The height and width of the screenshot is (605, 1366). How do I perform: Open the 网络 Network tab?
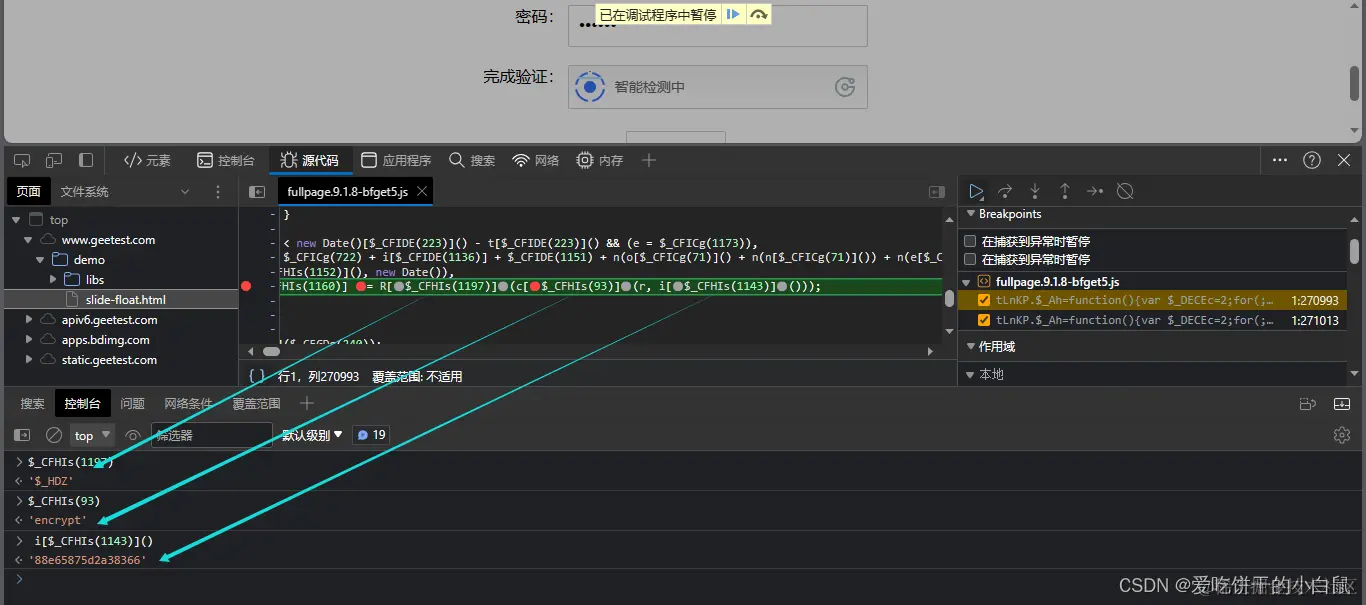point(536,160)
